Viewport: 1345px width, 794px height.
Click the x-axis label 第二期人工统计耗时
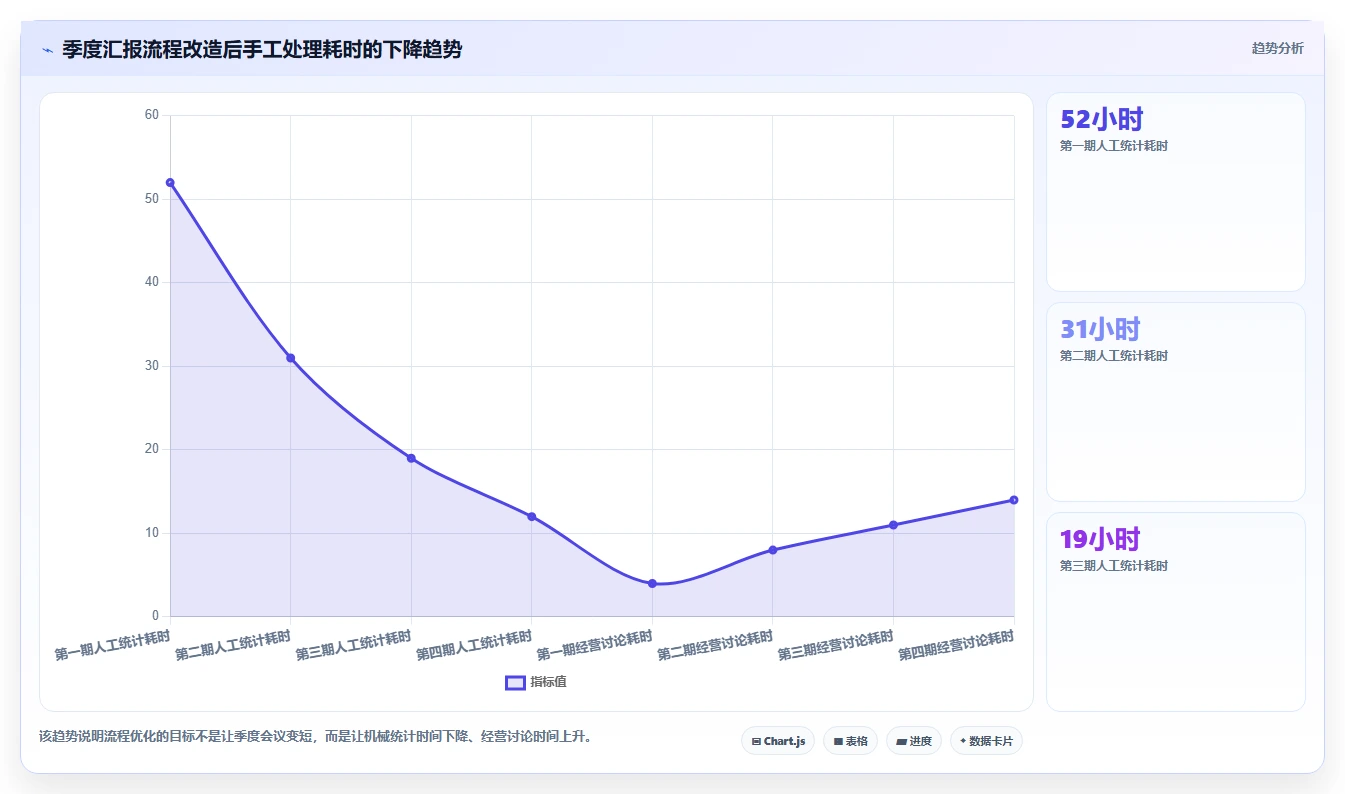[233, 646]
